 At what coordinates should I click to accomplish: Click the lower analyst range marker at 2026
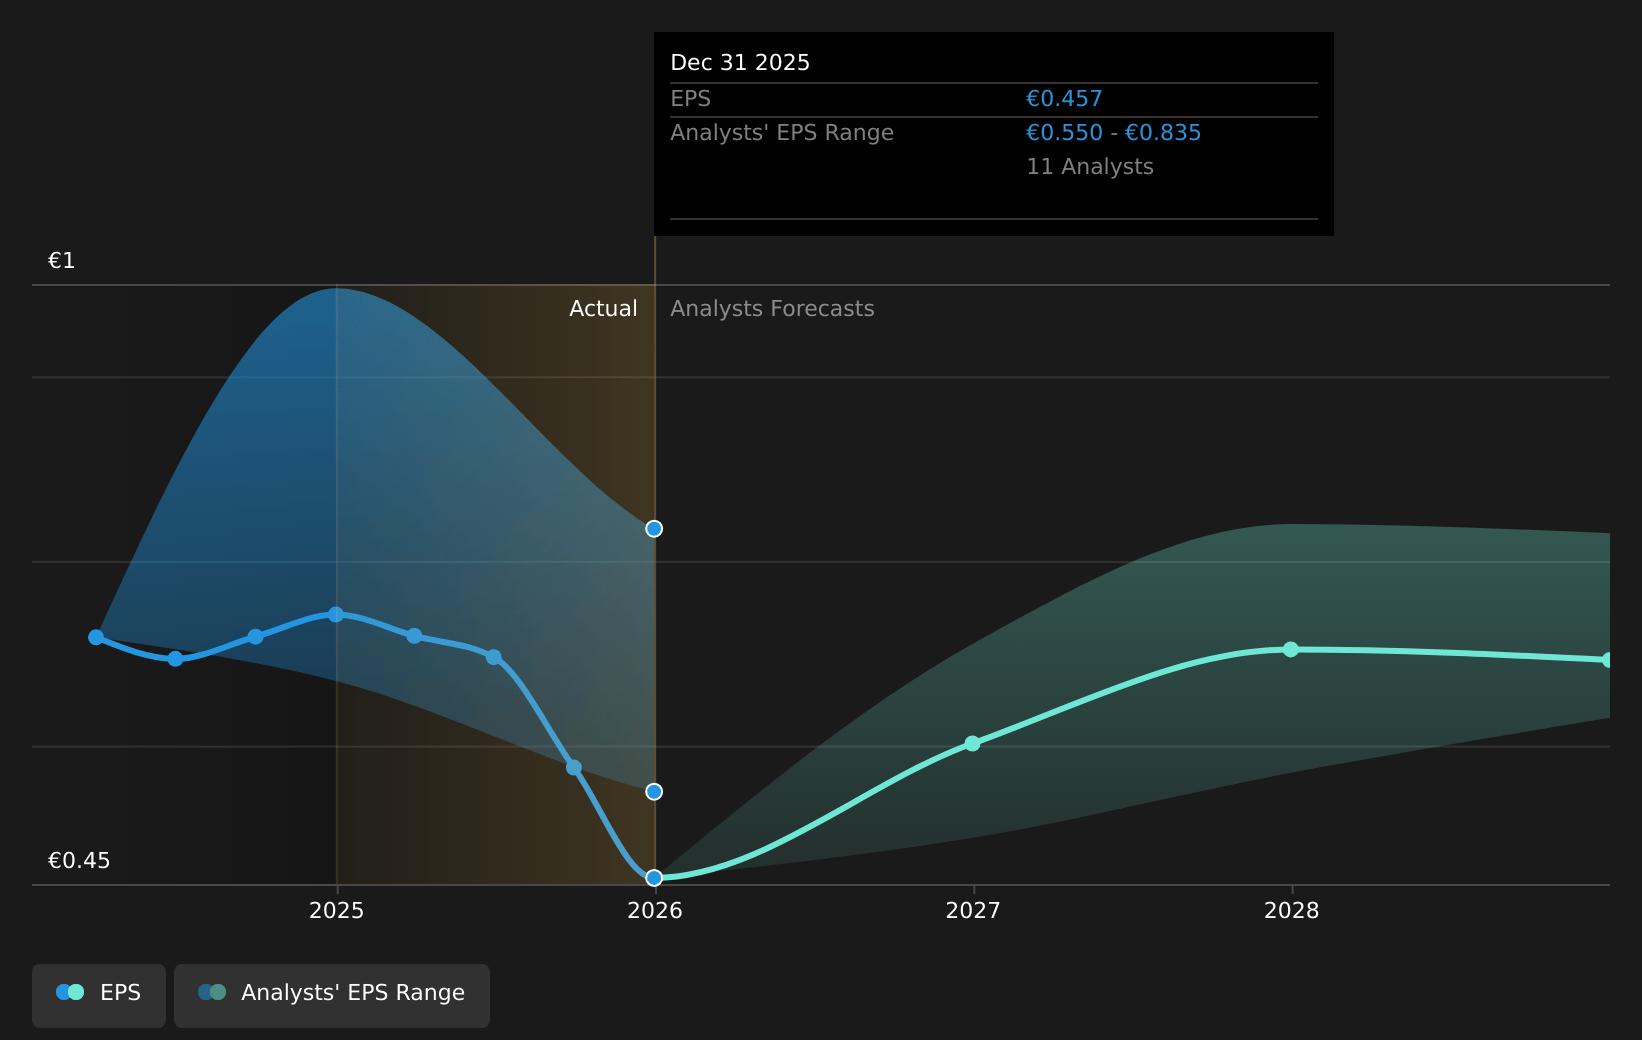pos(654,792)
